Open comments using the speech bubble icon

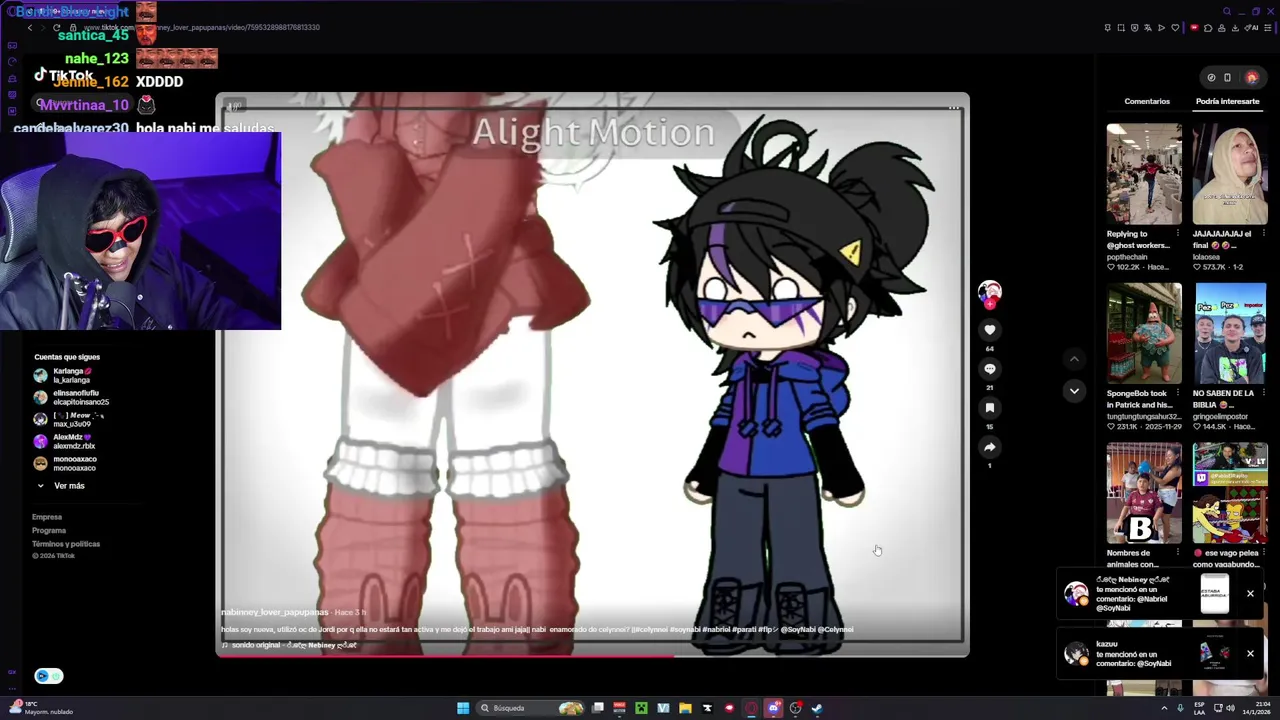pyautogui.click(x=990, y=369)
